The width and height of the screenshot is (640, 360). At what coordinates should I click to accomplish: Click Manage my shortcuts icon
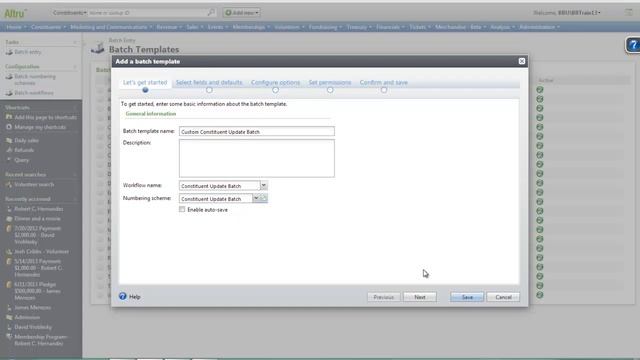[x=9, y=127]
